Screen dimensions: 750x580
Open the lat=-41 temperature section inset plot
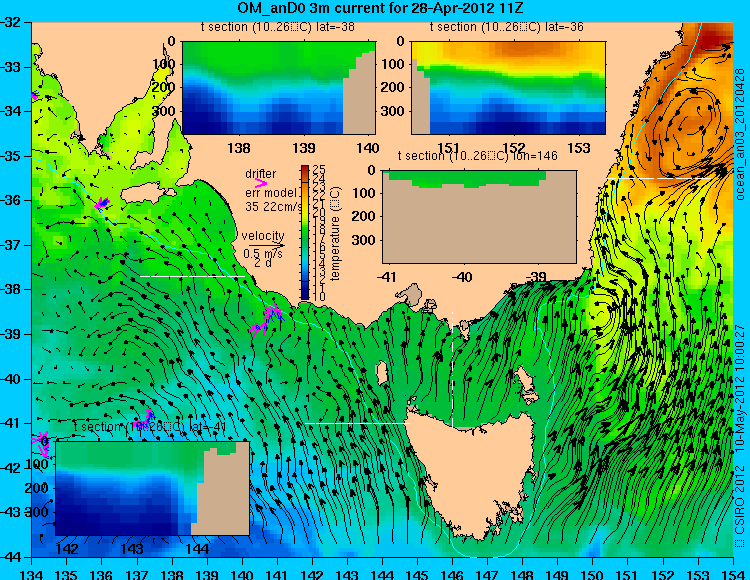click(153, 488)
